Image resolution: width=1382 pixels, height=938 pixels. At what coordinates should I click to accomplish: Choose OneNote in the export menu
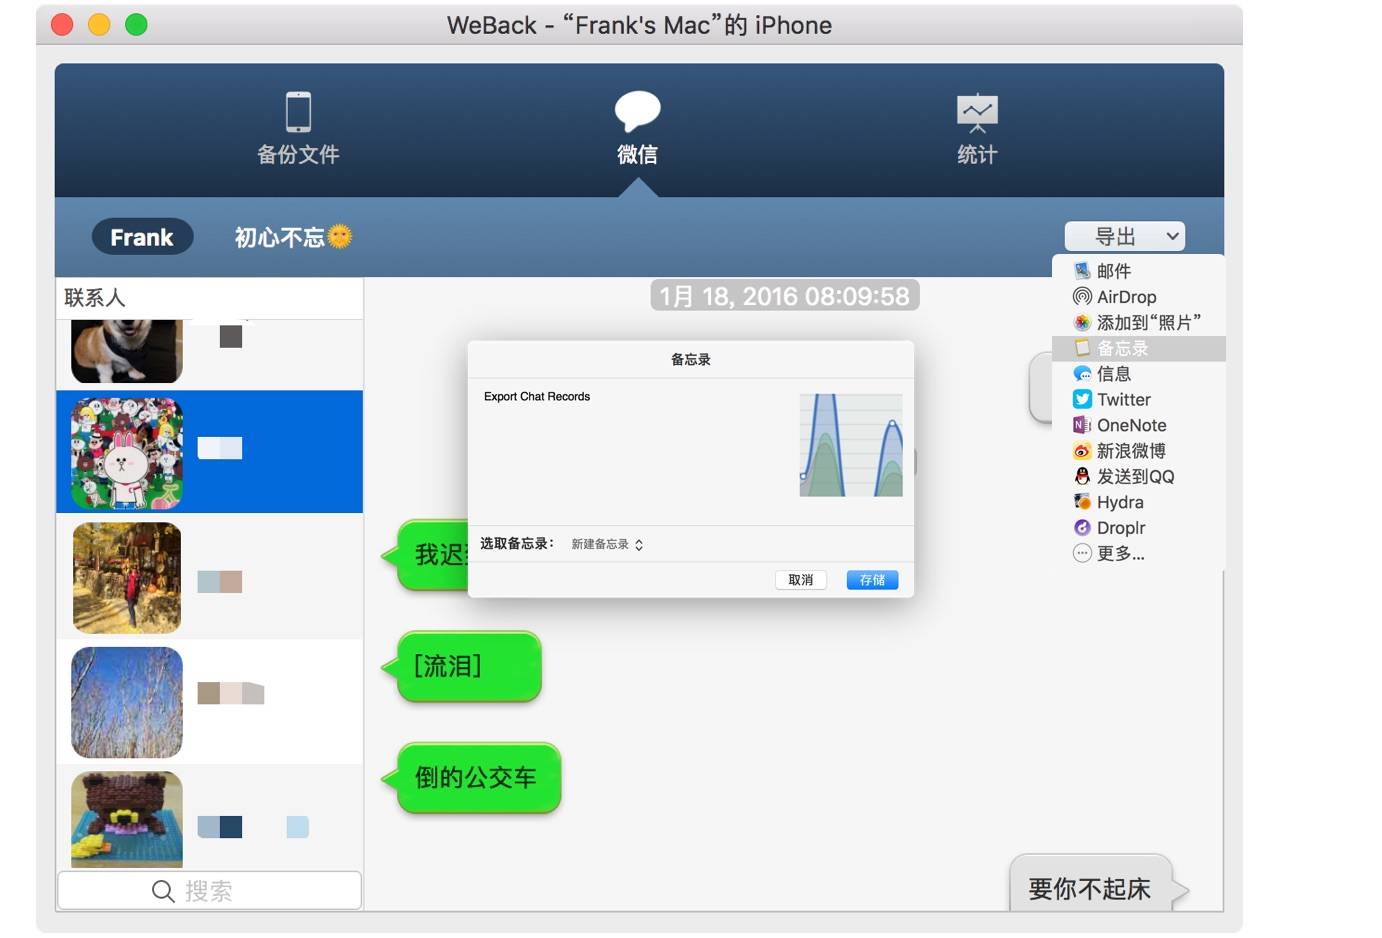(x=1138, y=425)
